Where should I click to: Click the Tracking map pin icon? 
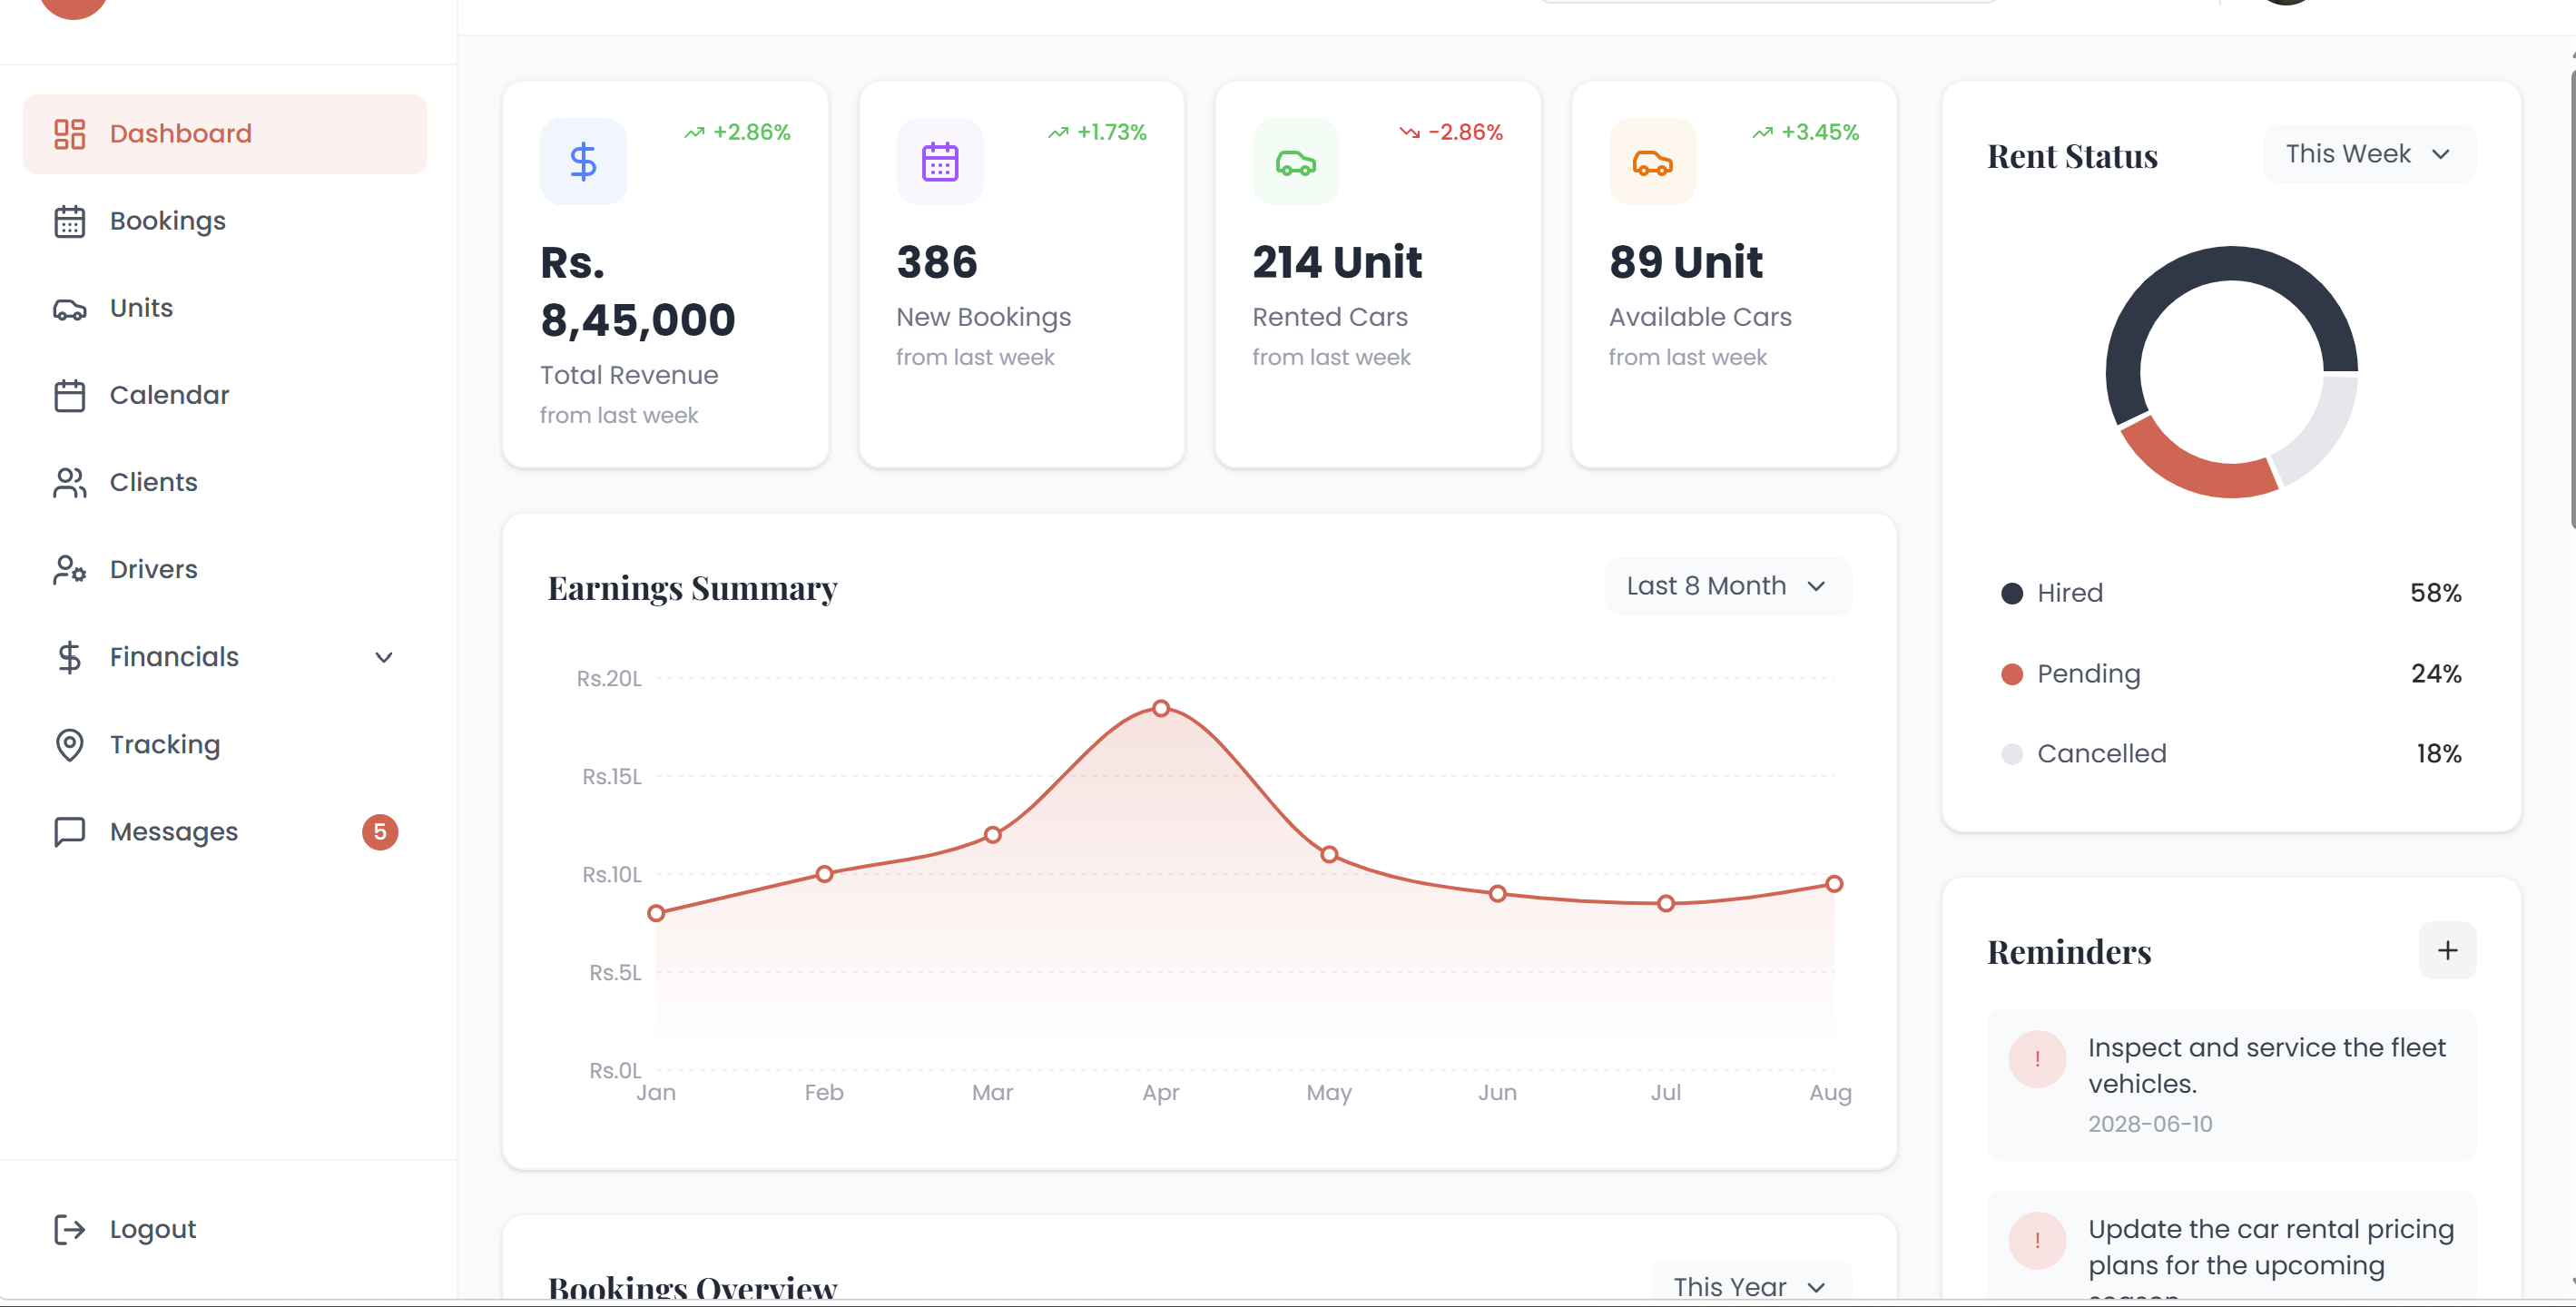click(69, 745)
